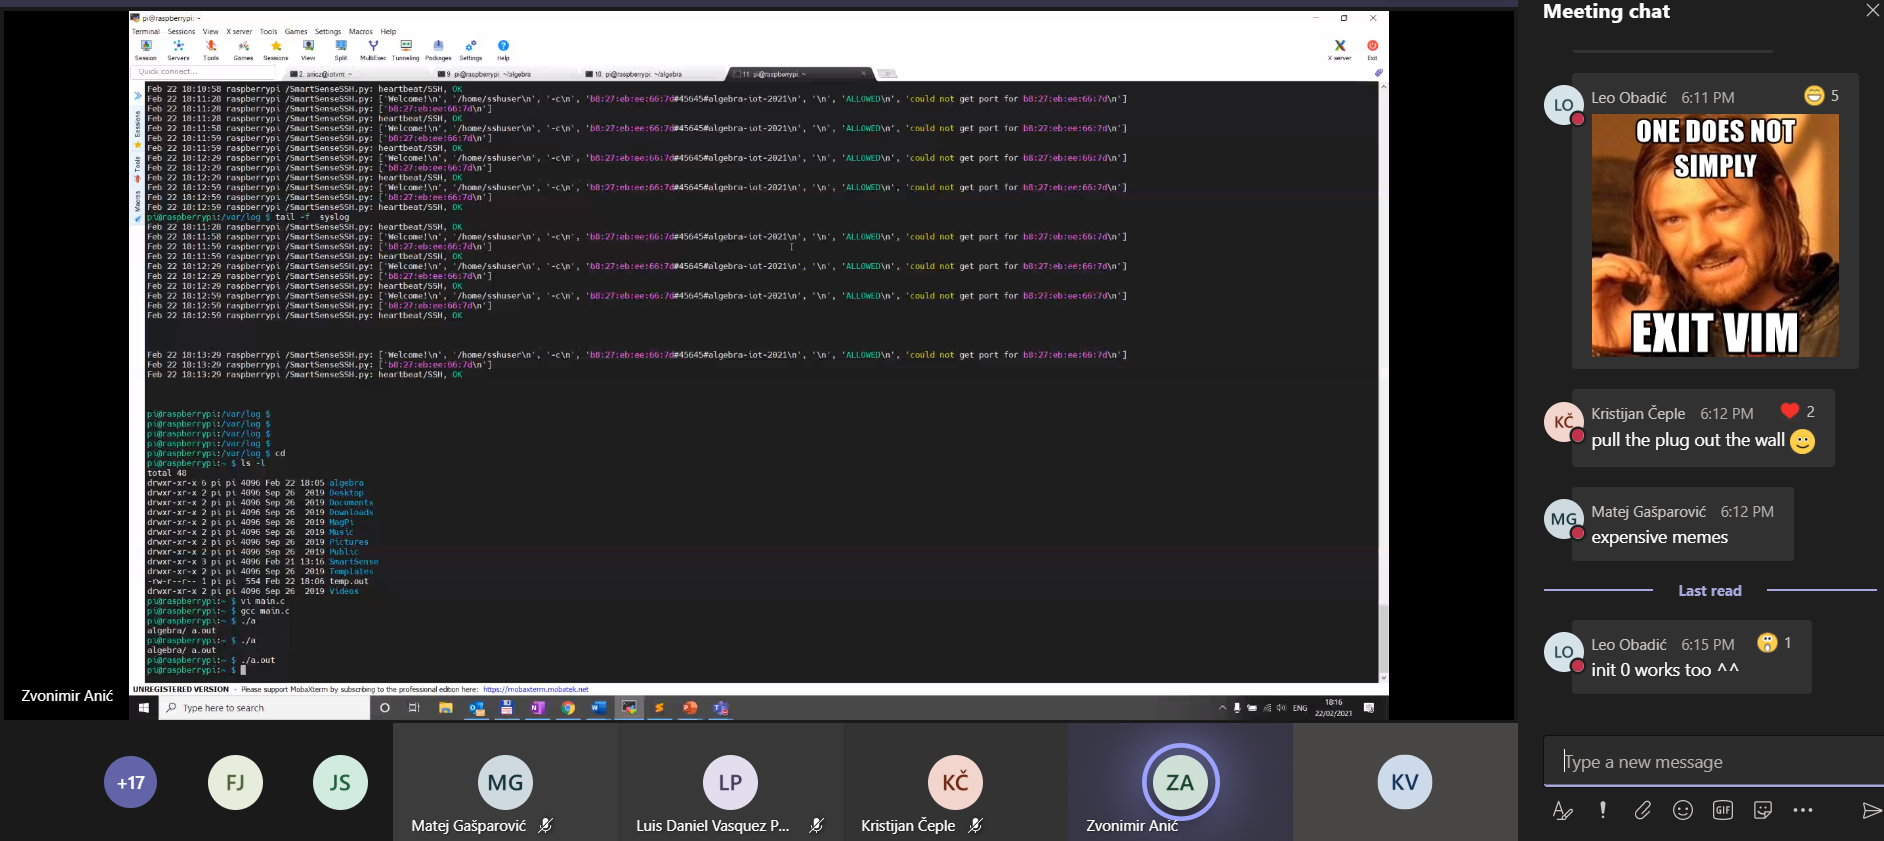
Task: Select Zvonimir Anić participant tile
Action: (1180, 782)
